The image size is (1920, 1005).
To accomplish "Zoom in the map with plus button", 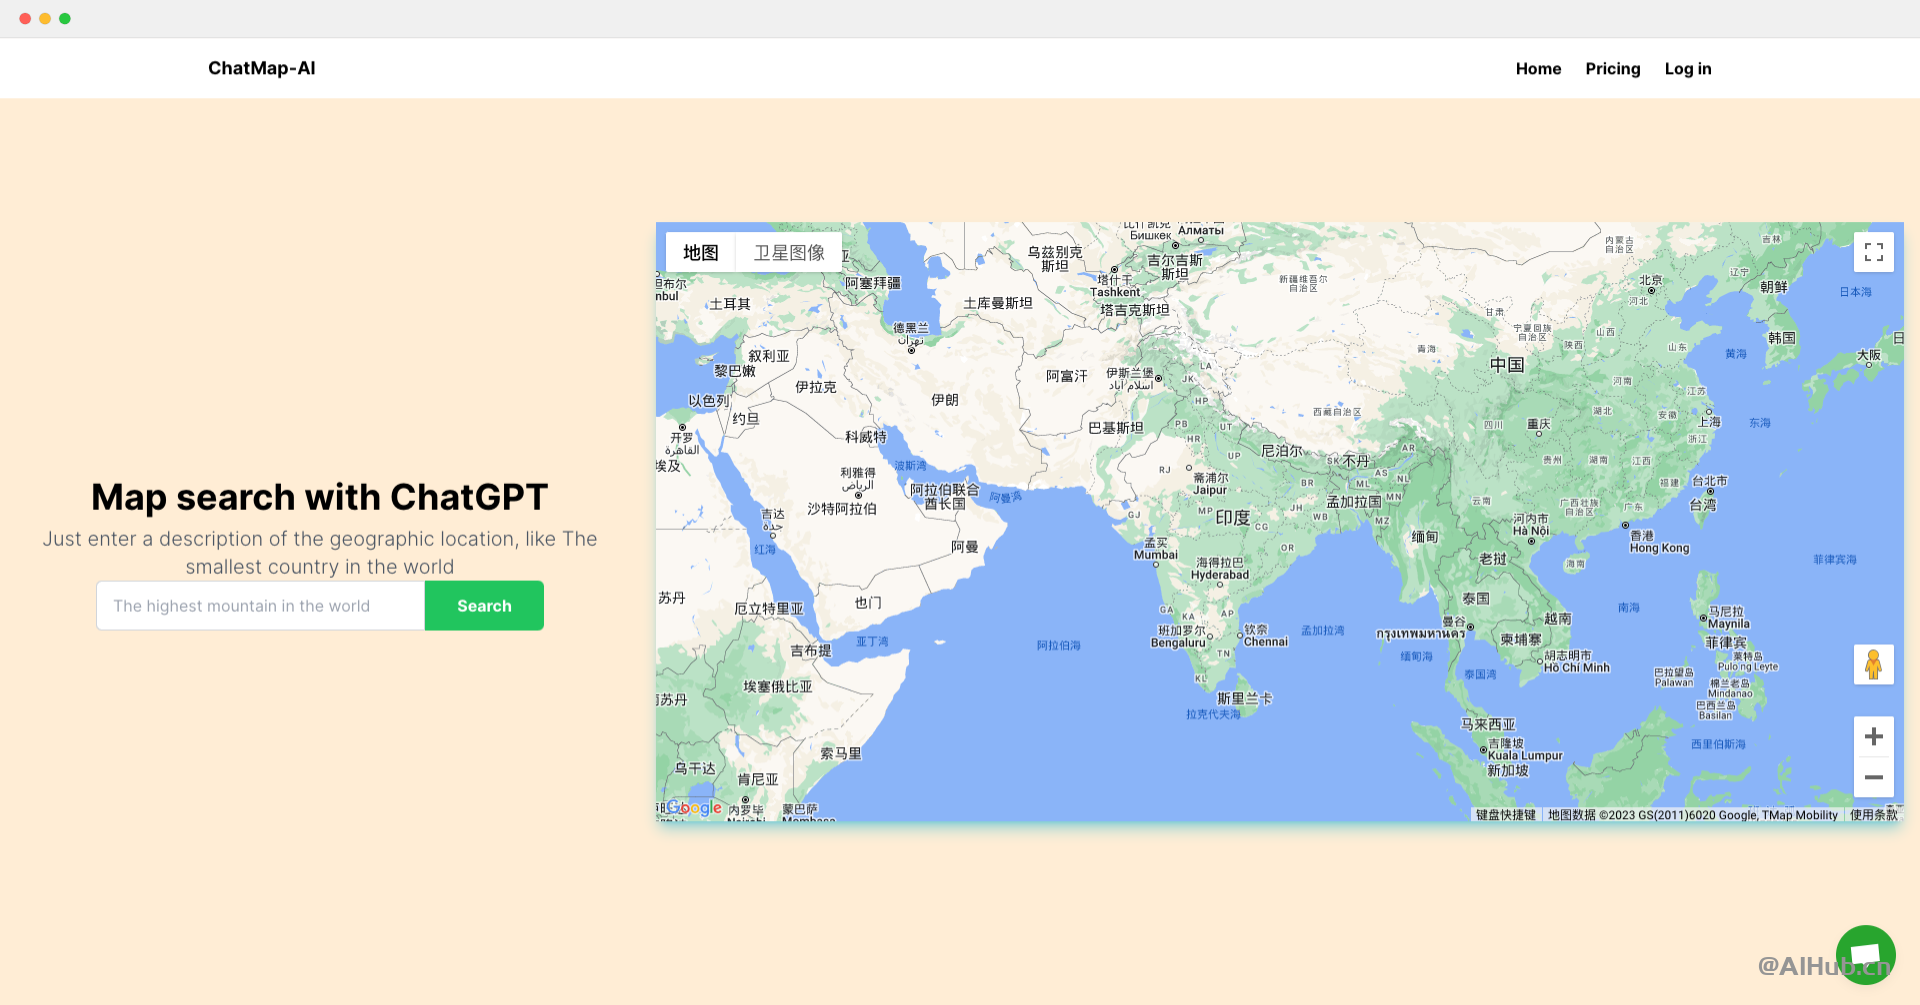I will (x=1873, y=737).
